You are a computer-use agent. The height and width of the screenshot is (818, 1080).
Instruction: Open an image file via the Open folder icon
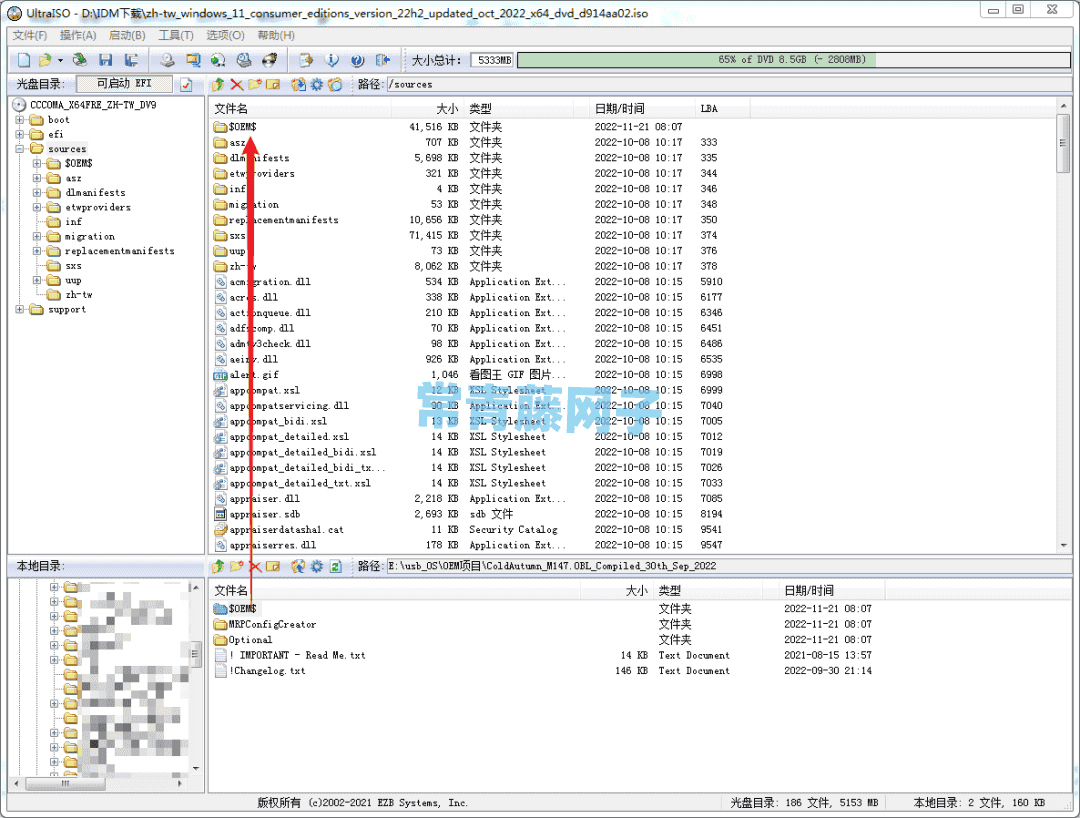[45, 61]
